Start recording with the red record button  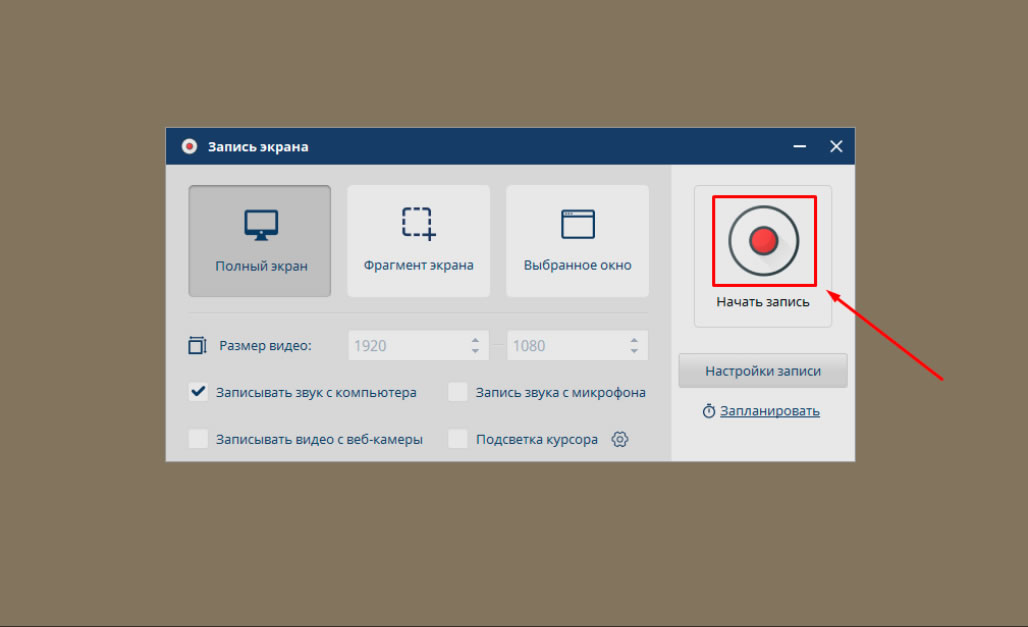pyautogui.click(x=764, y=241)
